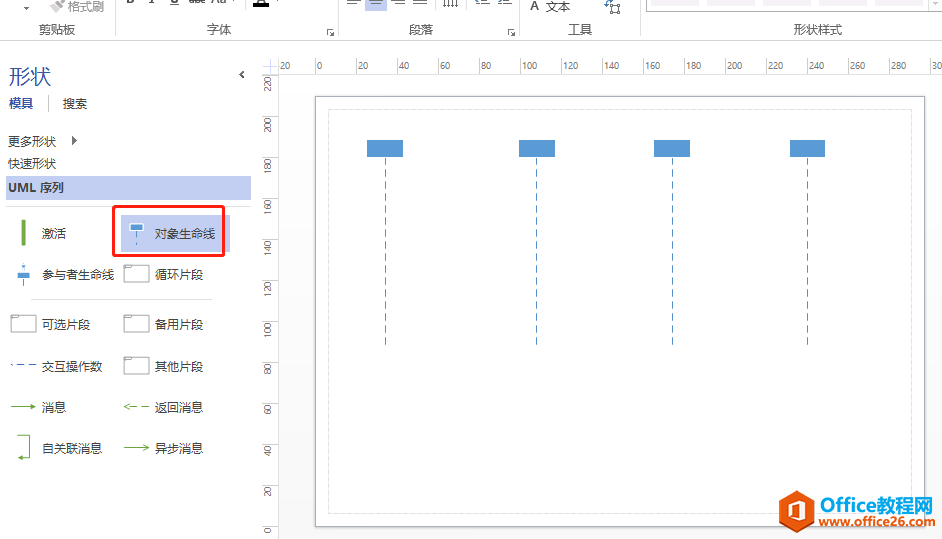Select the leftmost lifeline head on canvas
The width and height of the screenshot is (942, 539).
point(385,148)
